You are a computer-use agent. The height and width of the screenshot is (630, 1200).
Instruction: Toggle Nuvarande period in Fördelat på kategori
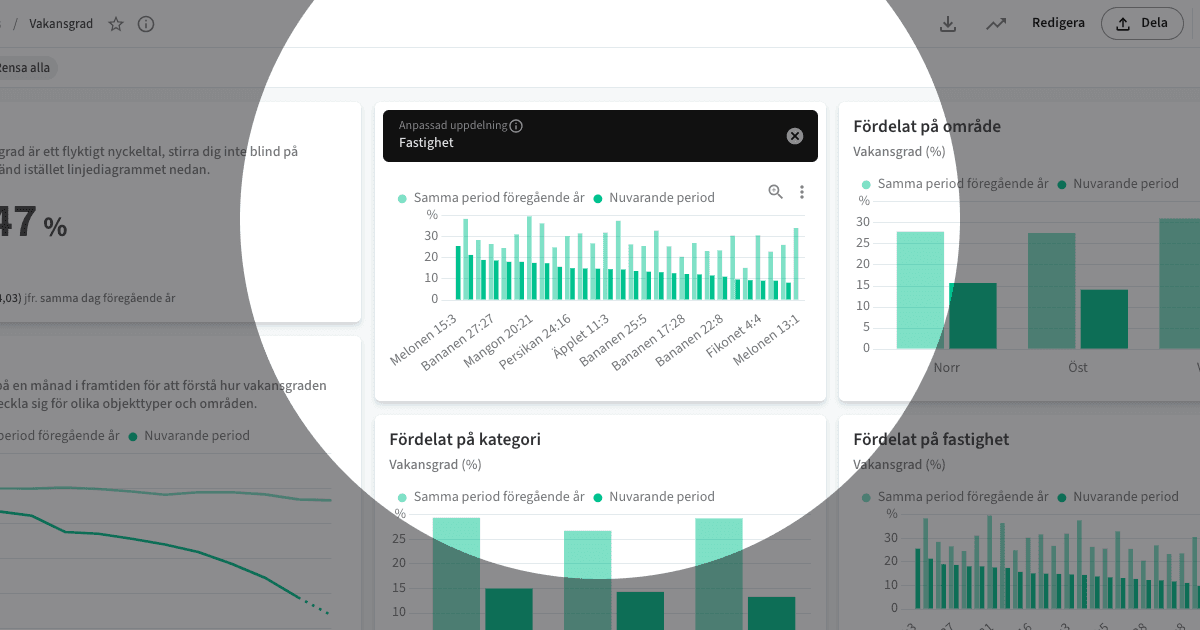(654, 497)
